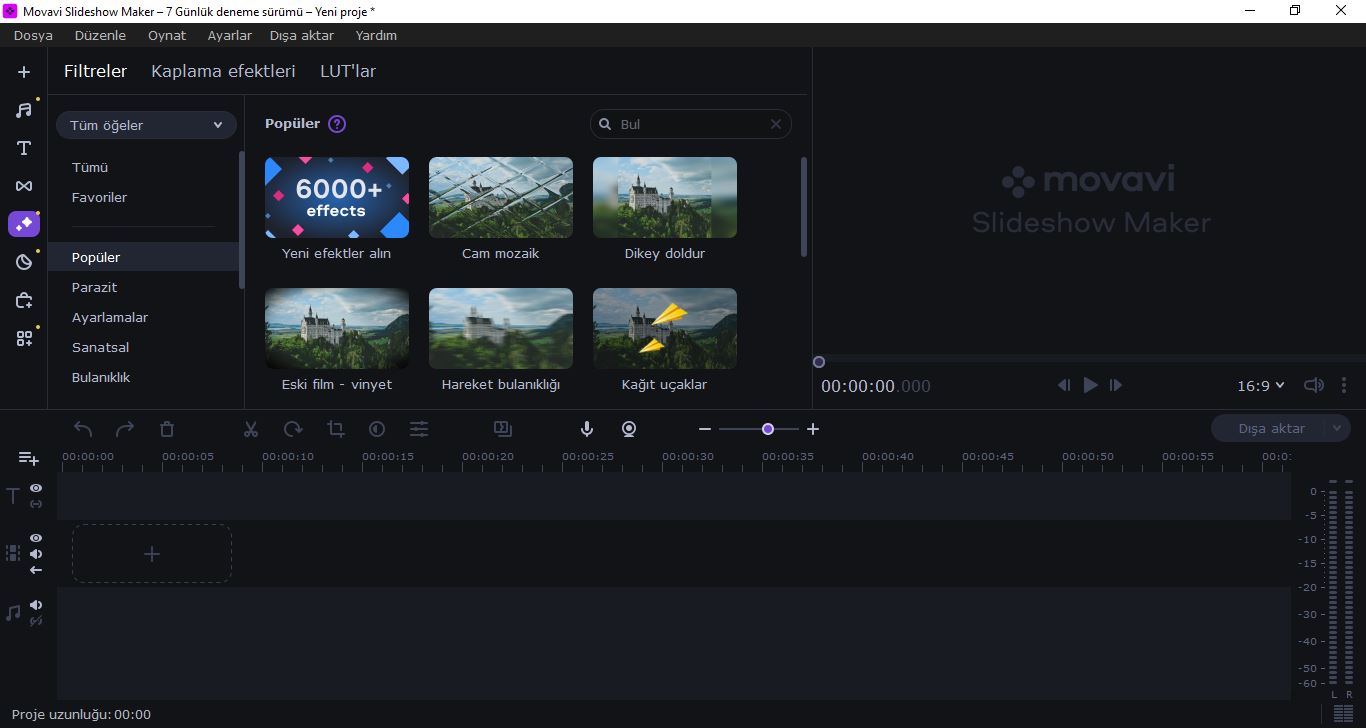The width and height of the screenshot is (1366, 728).
Task: Open the Ayarlar menu
Action: pyautogui.click(x=230, y=35)
